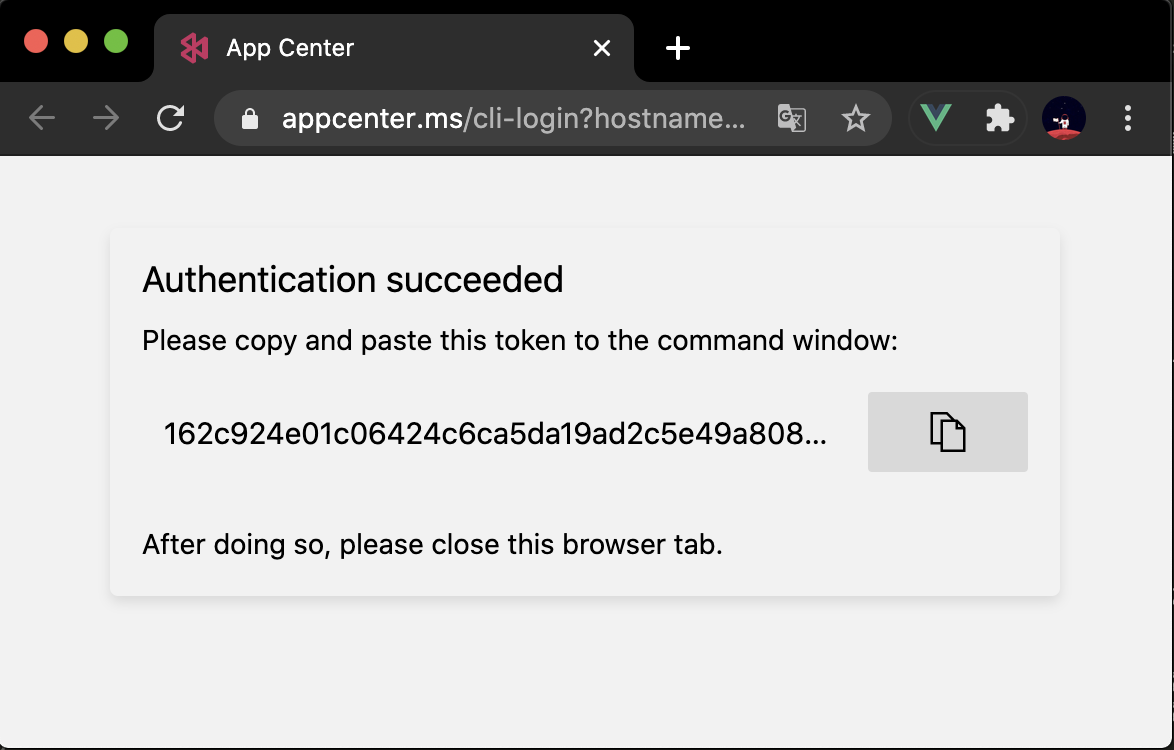Open the Extensions puzzle piece menu
The image size is (1174, 750).
pos(999,119)
